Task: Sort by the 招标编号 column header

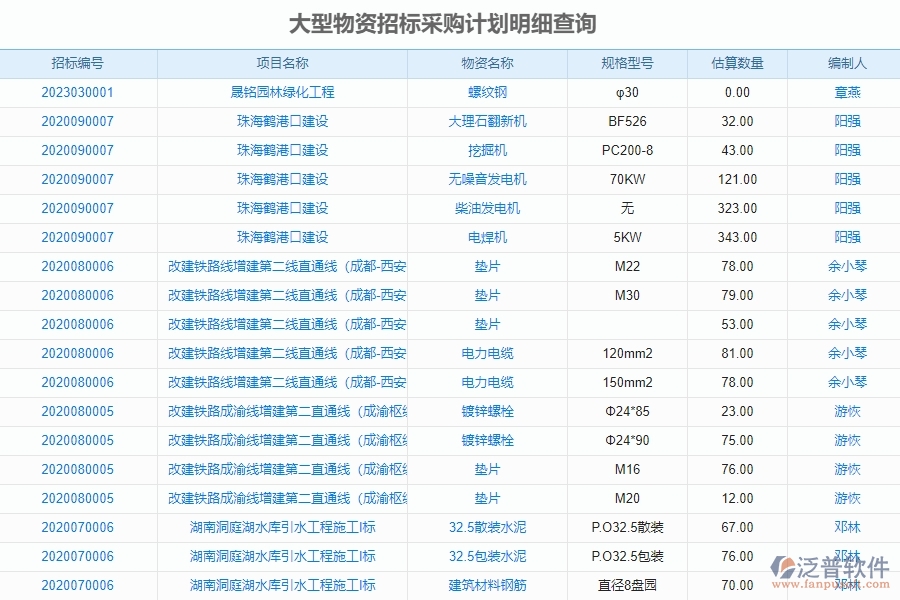Action: [77, 62]
